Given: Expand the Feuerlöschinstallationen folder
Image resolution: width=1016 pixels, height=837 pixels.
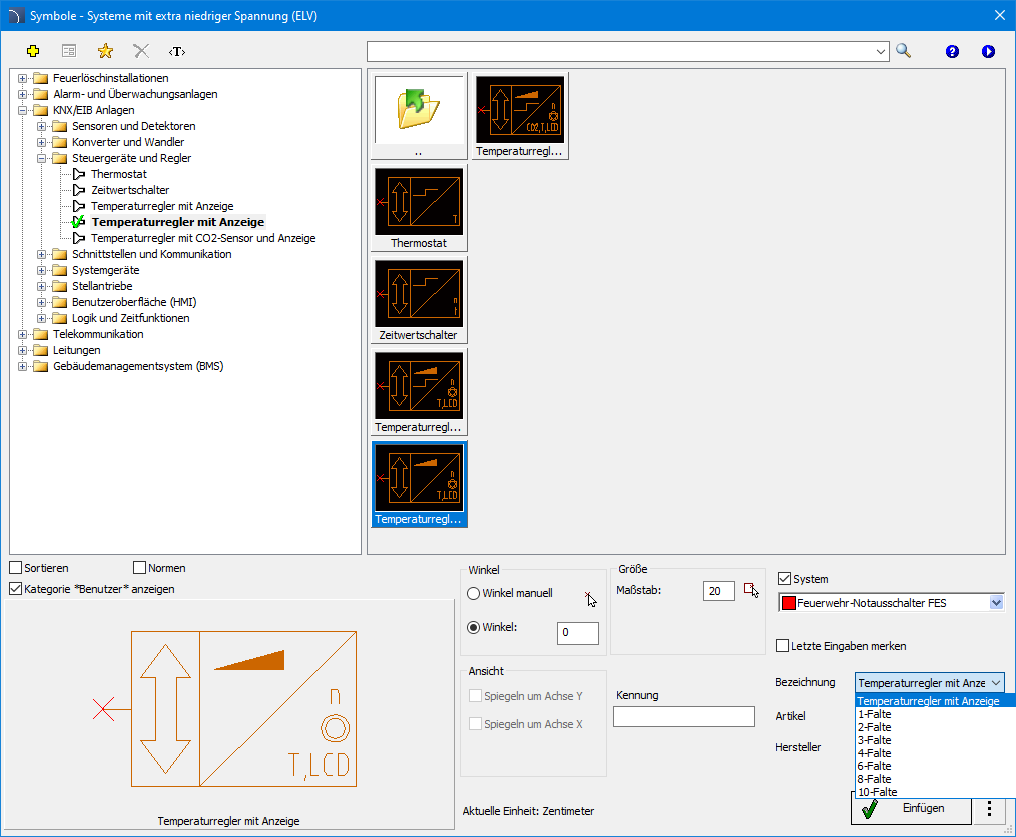Looking at the screenshot, I should [x=23, y=78].
